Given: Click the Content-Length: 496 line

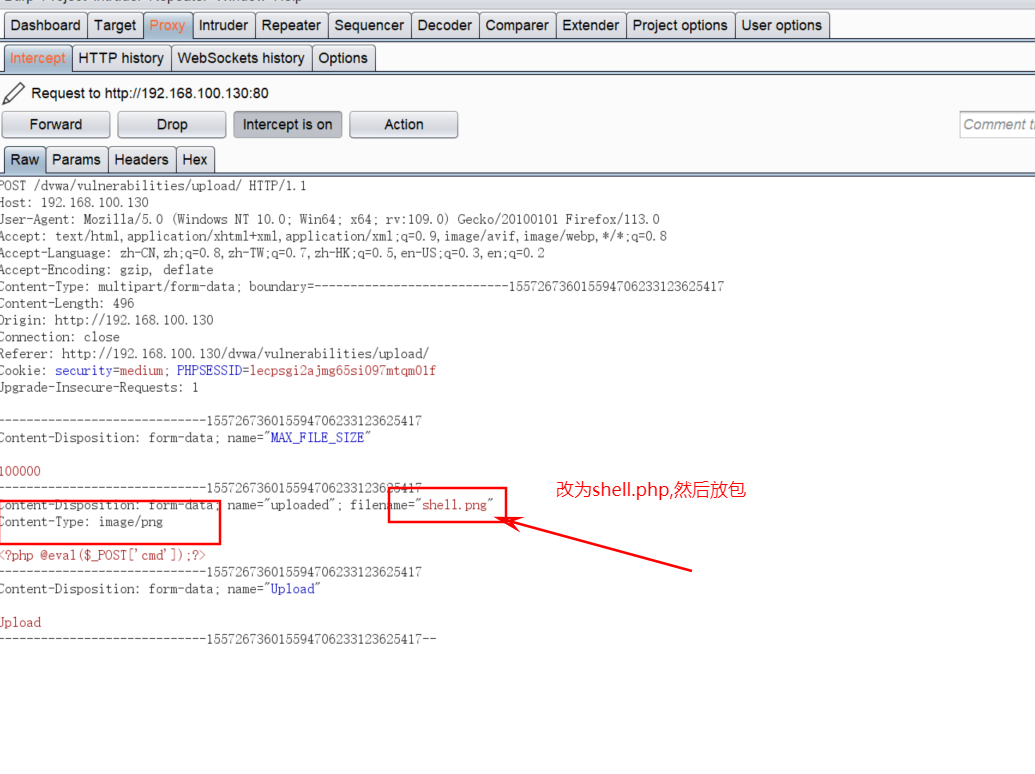Looking at the screenshot, I should [x=67, y=304].
